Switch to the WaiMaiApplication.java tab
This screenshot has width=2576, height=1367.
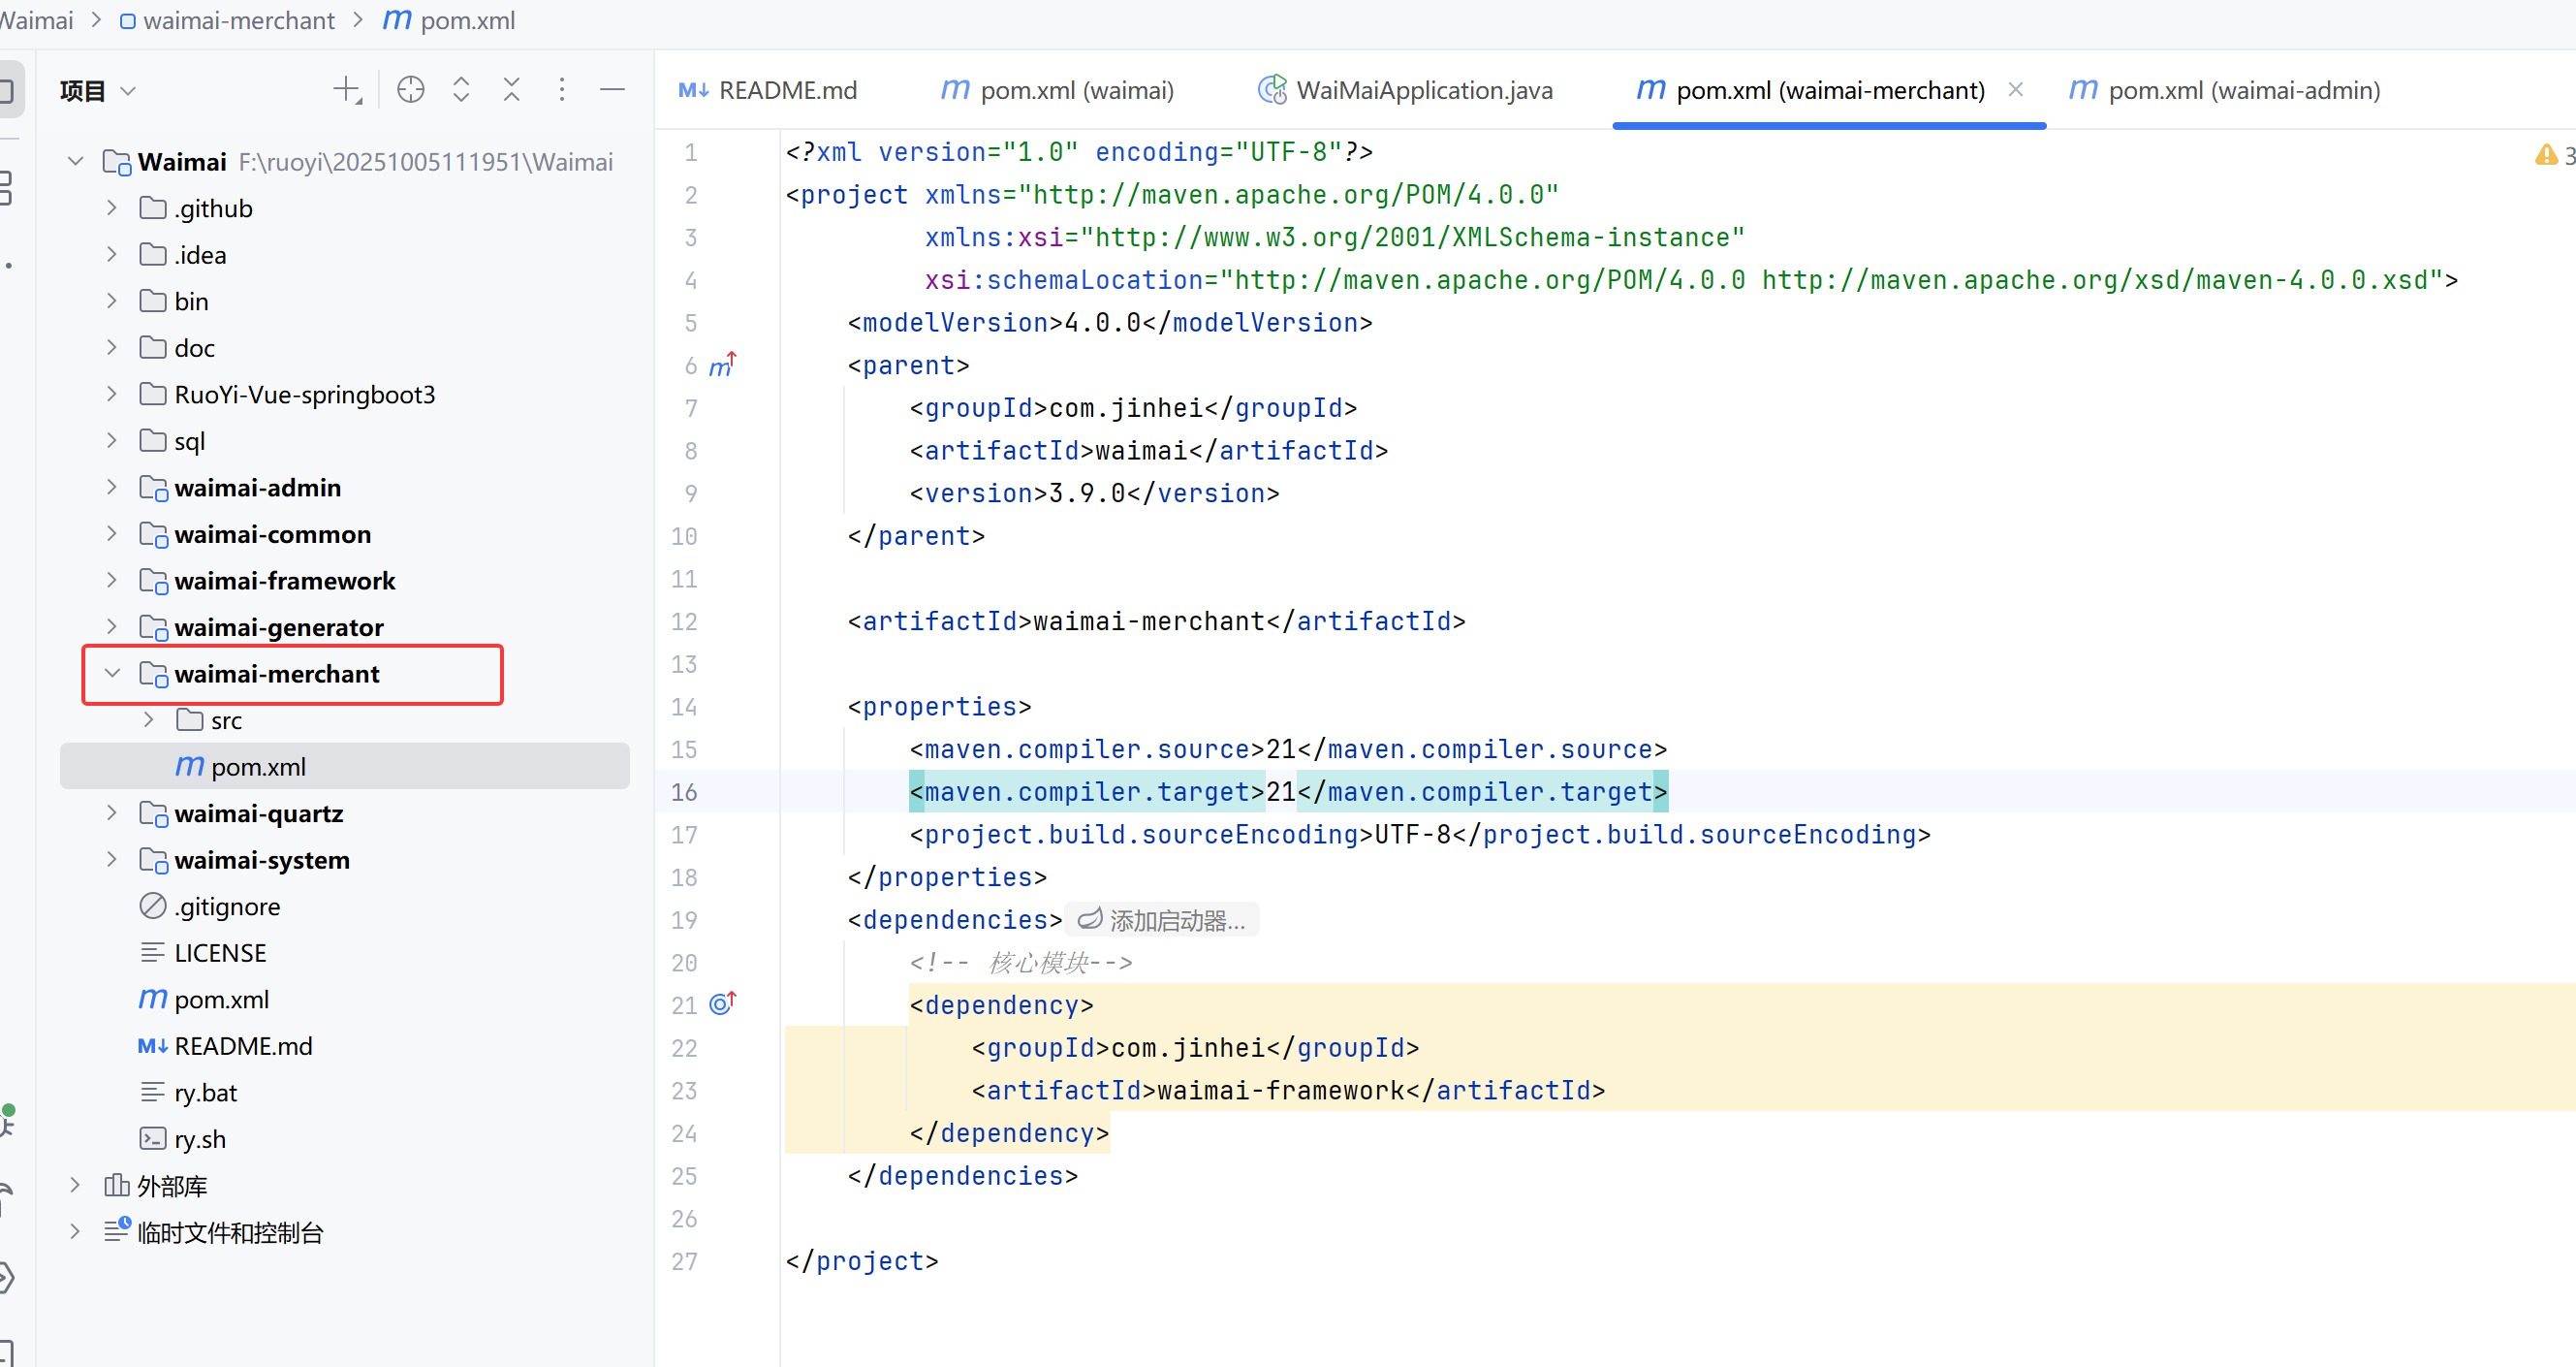pos(1405,90)
